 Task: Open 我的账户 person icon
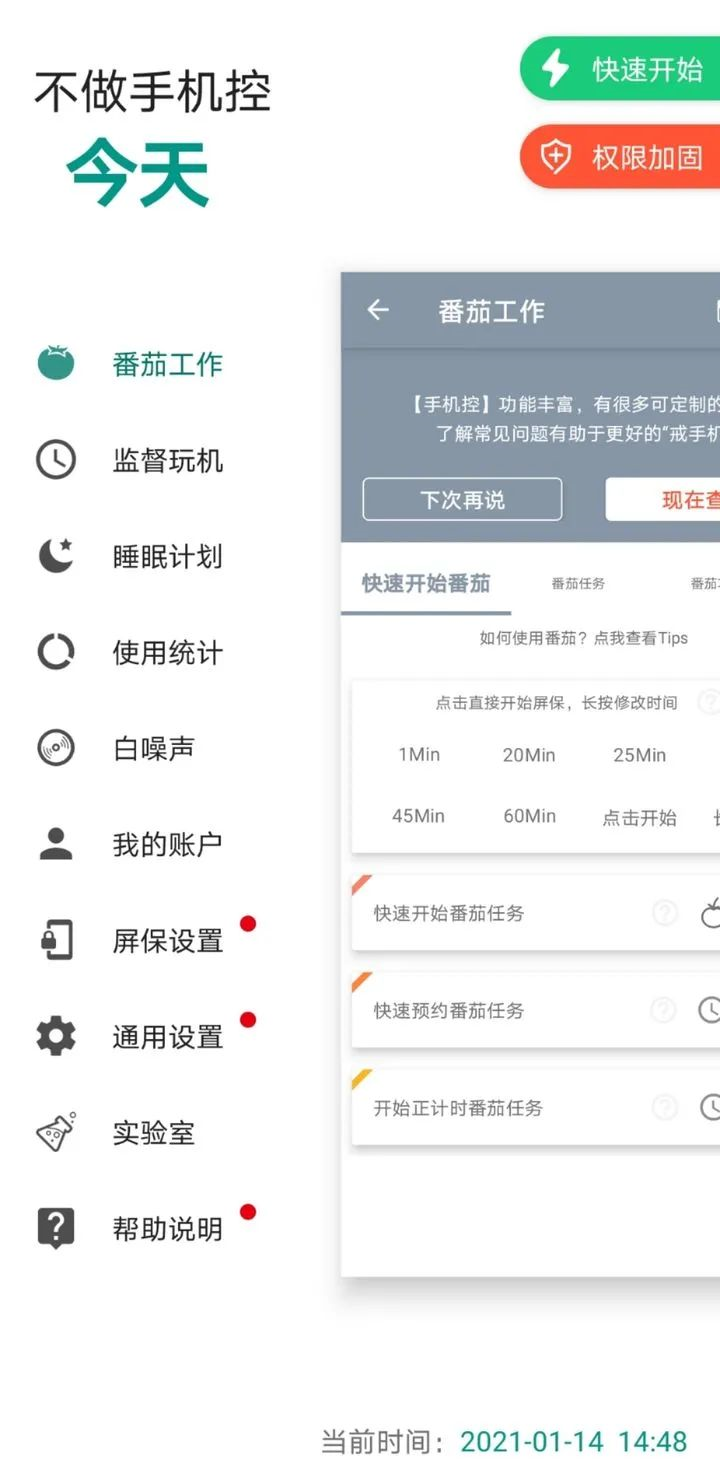coord(56,844)
